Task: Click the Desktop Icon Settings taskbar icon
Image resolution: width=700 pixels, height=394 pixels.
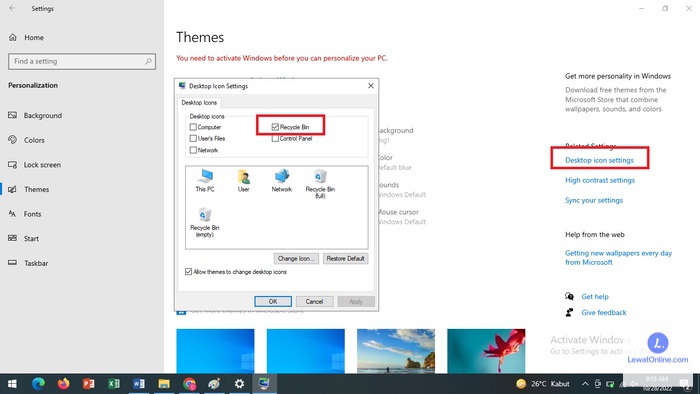Action: tap(264, 384)
